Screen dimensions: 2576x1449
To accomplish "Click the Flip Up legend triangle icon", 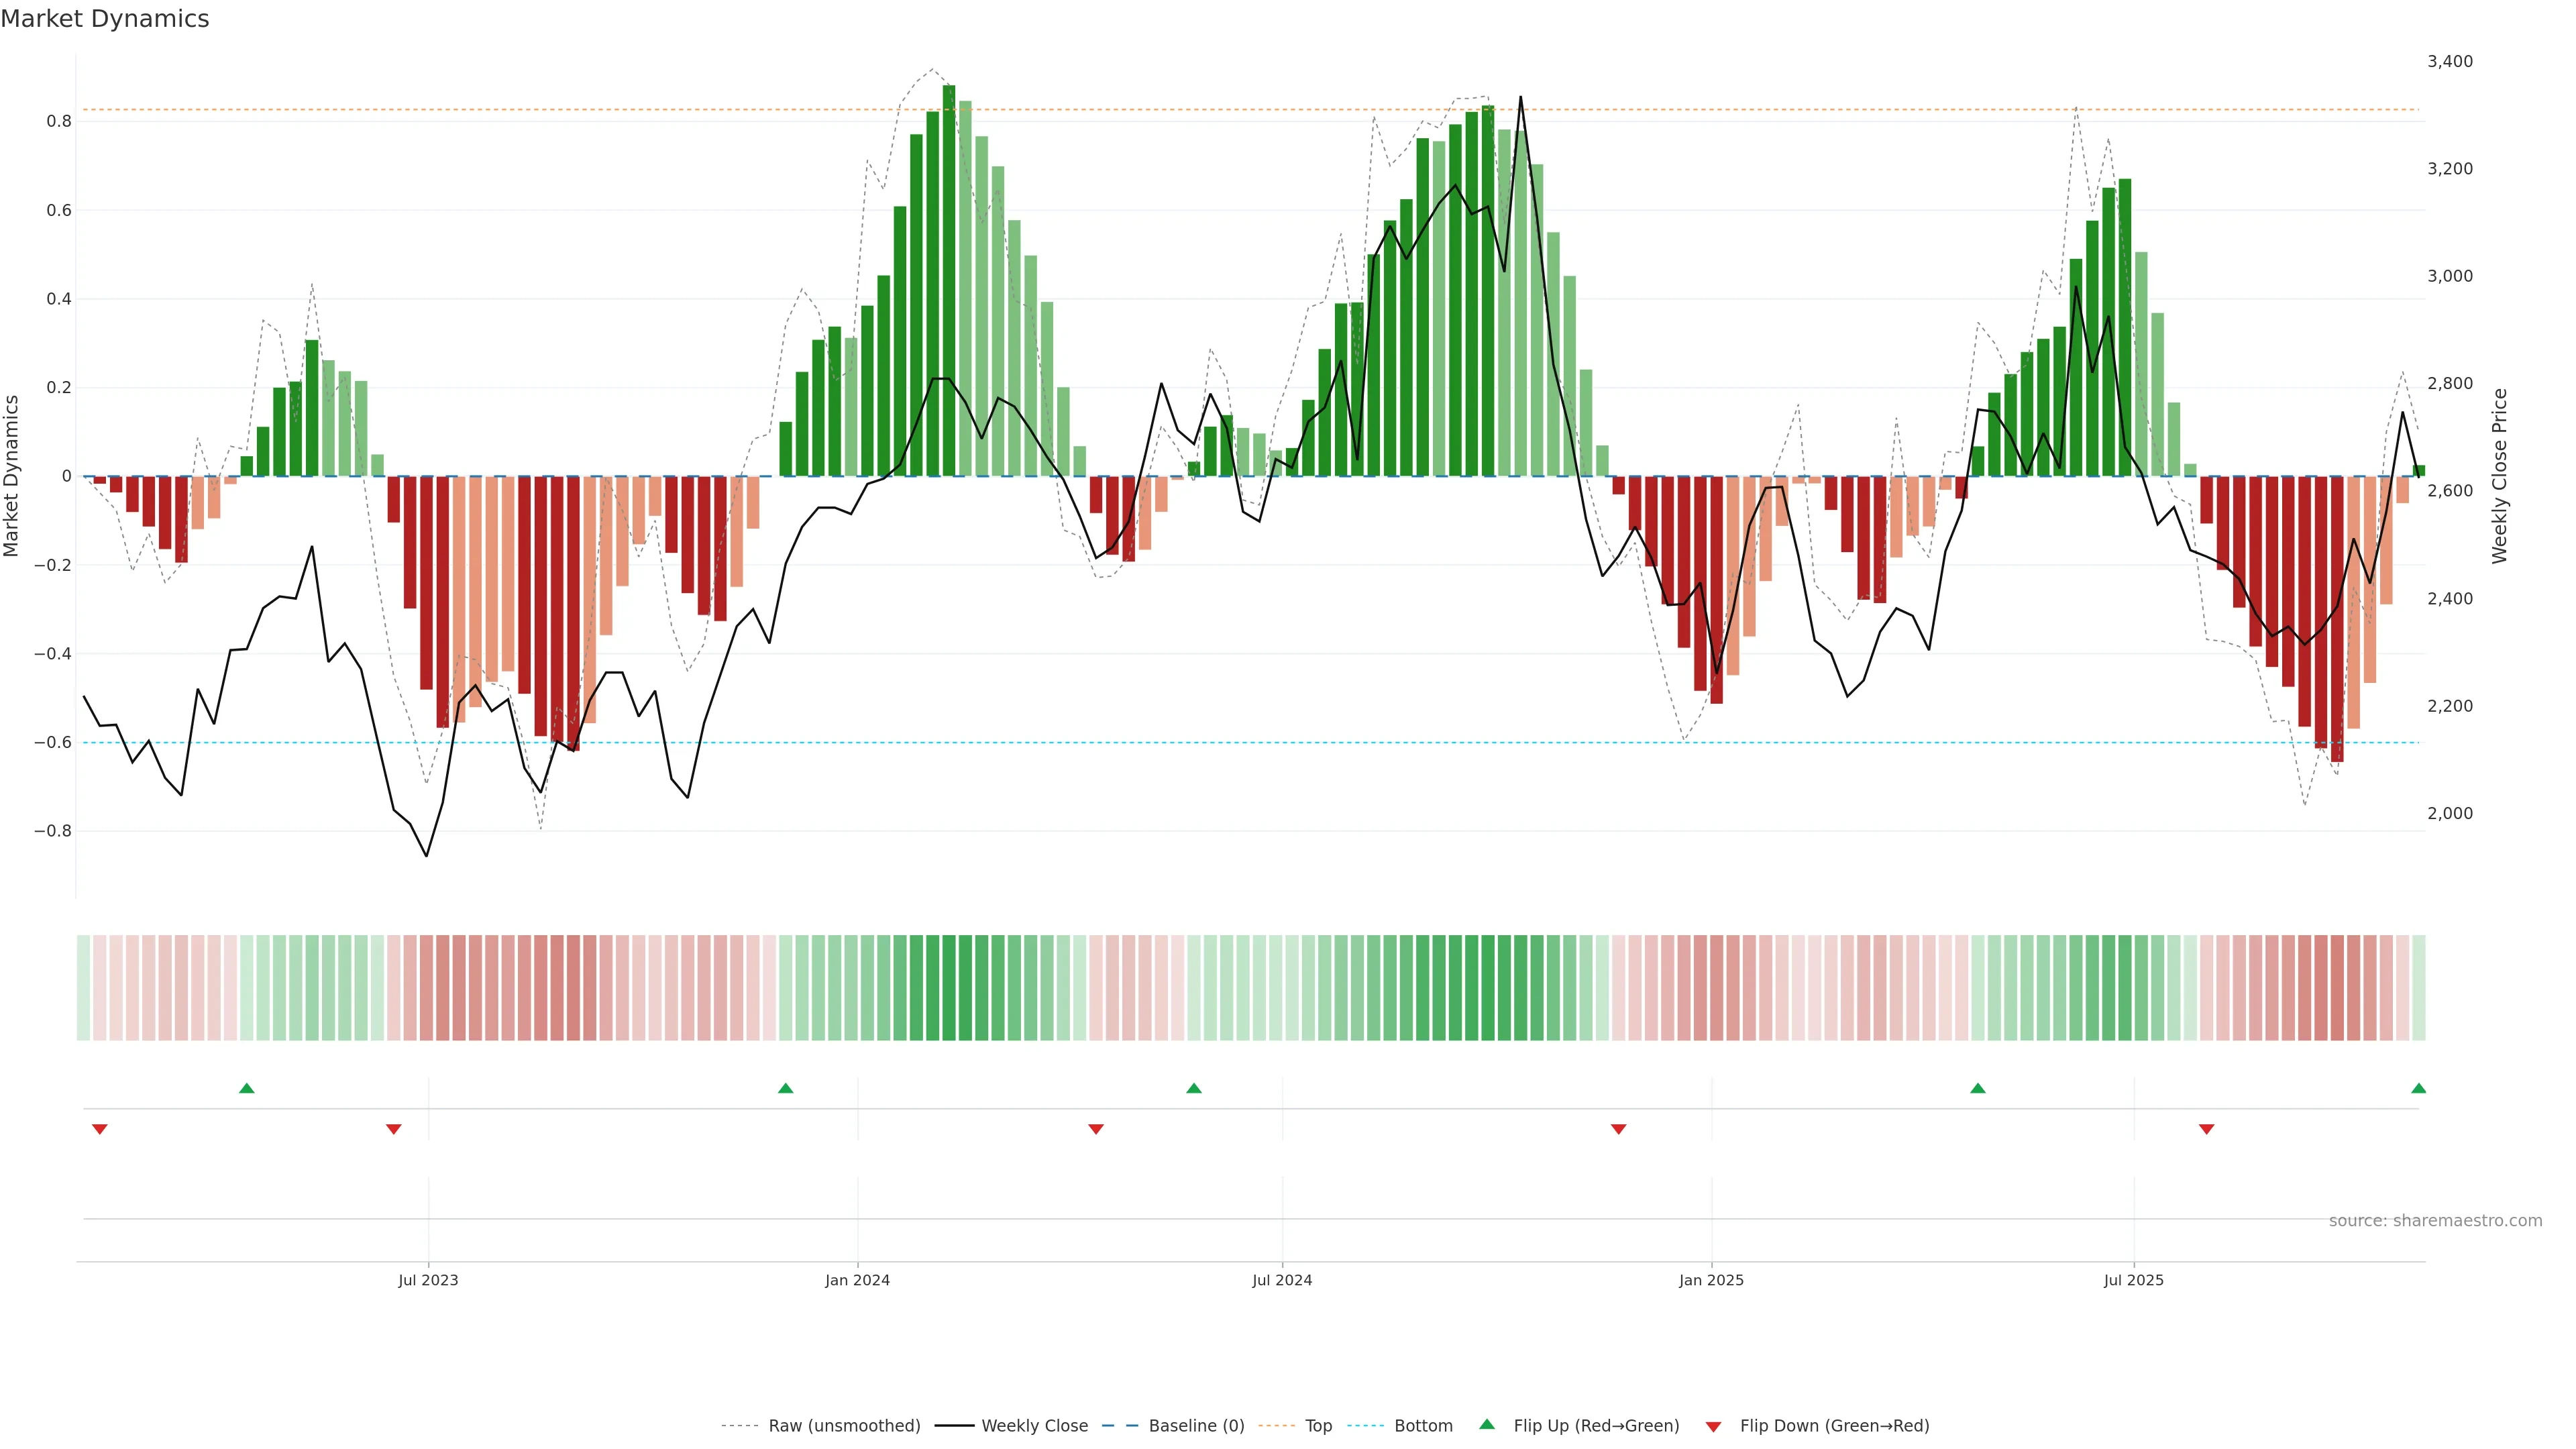I will pos(1487,1424).
